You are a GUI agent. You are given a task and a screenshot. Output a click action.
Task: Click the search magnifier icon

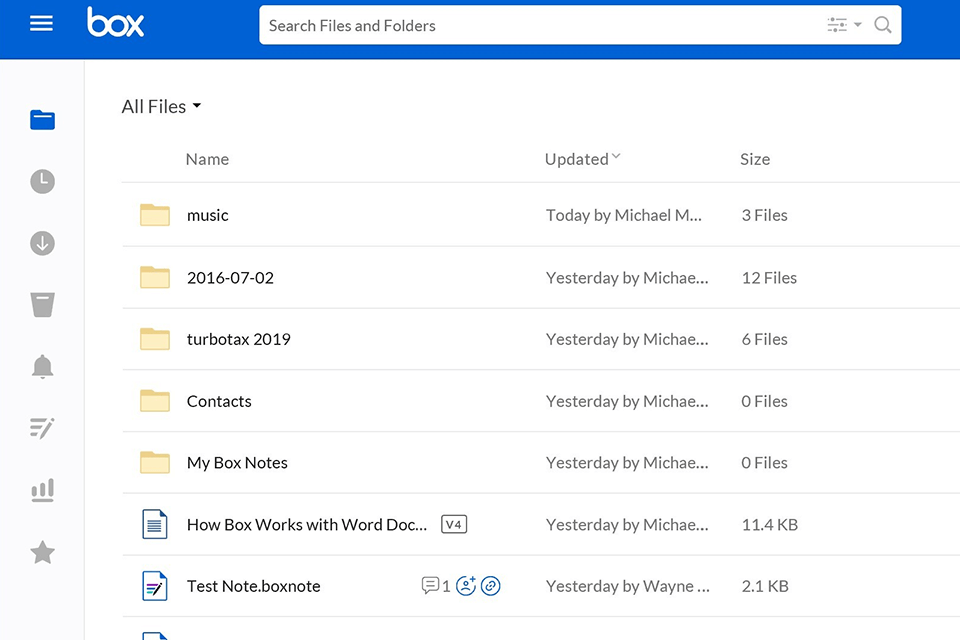pyautogui.click(x=882, y=26)
